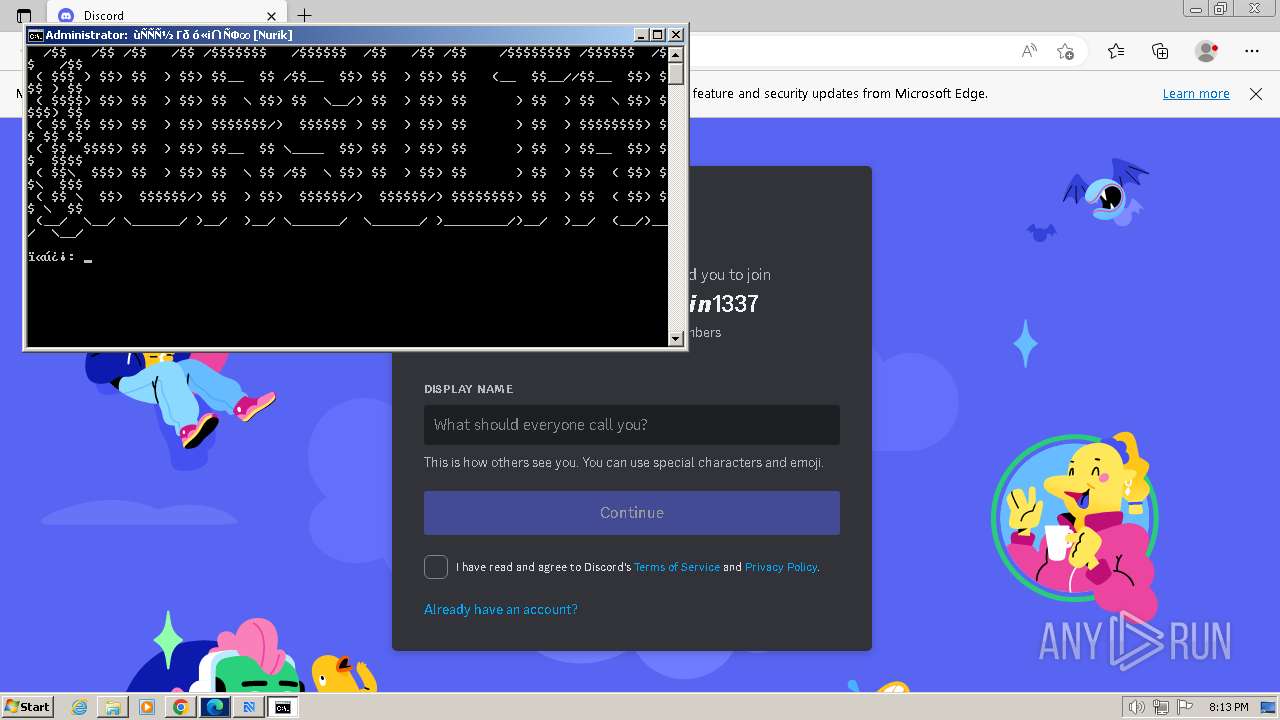This screenshot has width=1280, height=720.
Task: Click the console vertical scrollbar thumb
Action: point(676,73)
